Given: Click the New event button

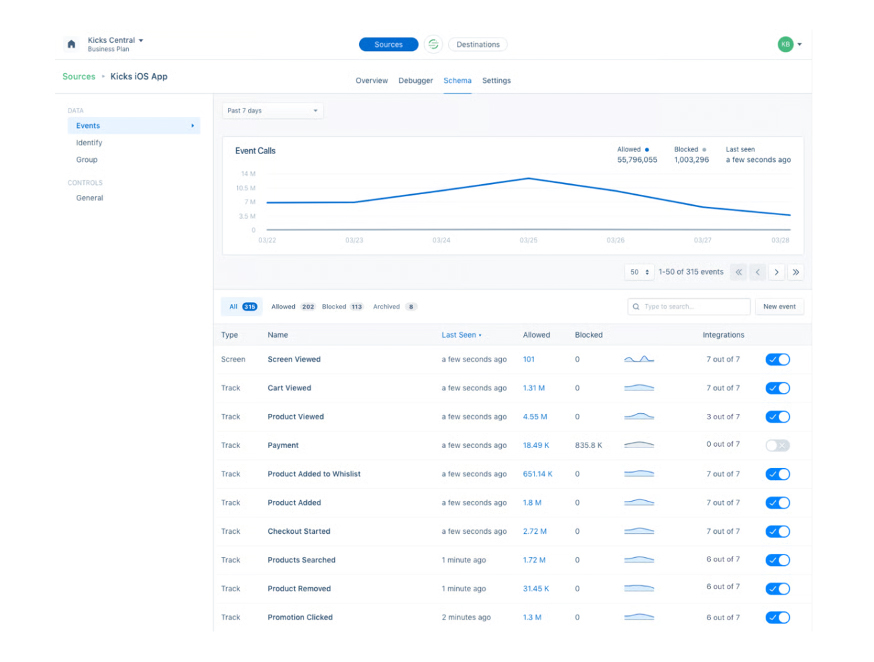Looking at the screenshot, I should pyautogui.click(x=779, y=307).
